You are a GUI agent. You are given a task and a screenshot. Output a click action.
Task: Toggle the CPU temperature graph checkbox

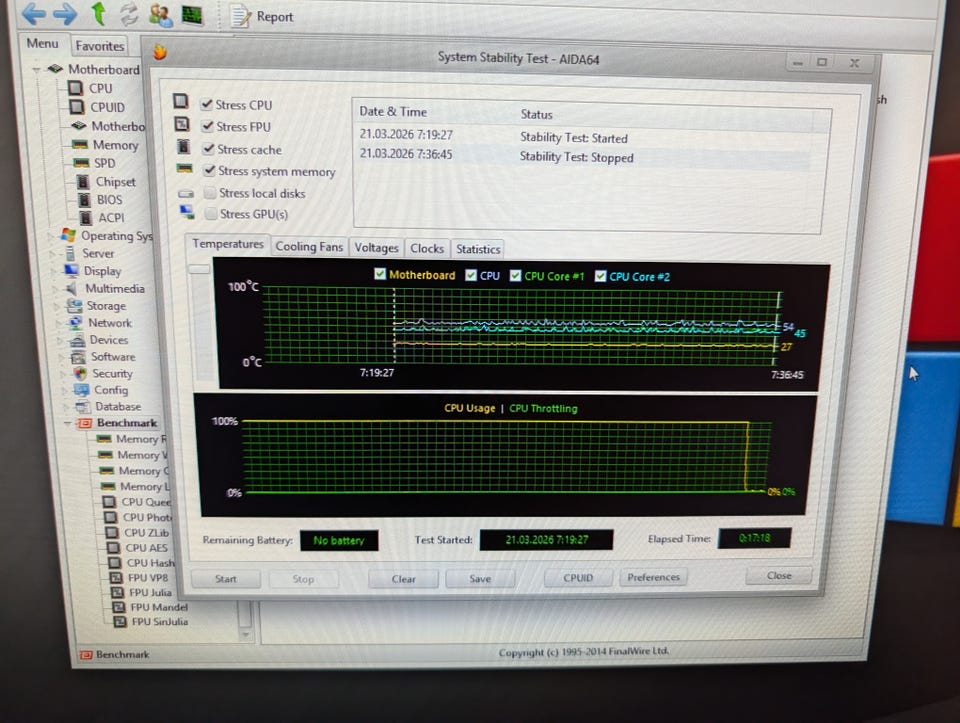pyautogui.click(x=471, y=275)
